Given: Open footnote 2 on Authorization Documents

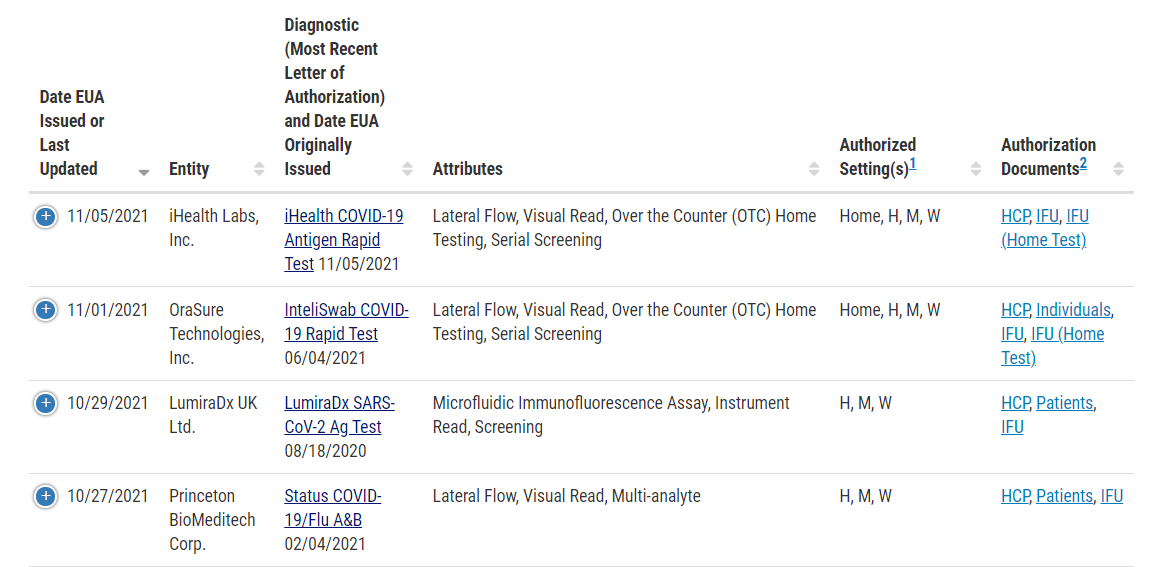Looking at the screenshot, I should point(1083,165).
